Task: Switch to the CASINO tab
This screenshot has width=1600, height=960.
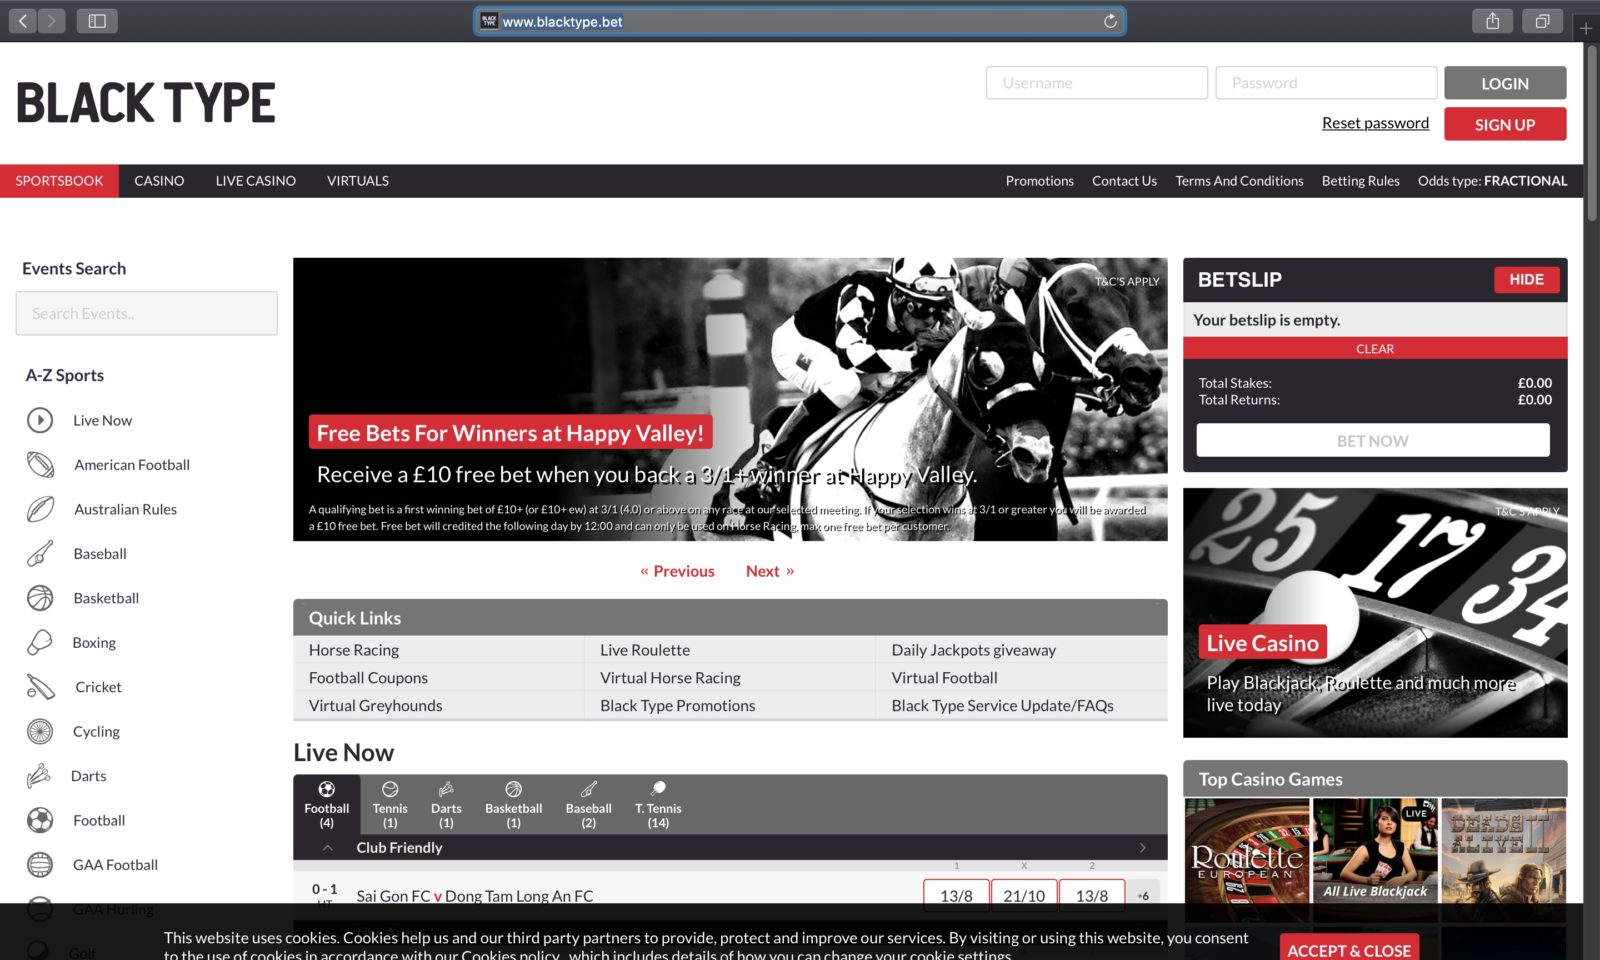Action: tap(159, 181)
